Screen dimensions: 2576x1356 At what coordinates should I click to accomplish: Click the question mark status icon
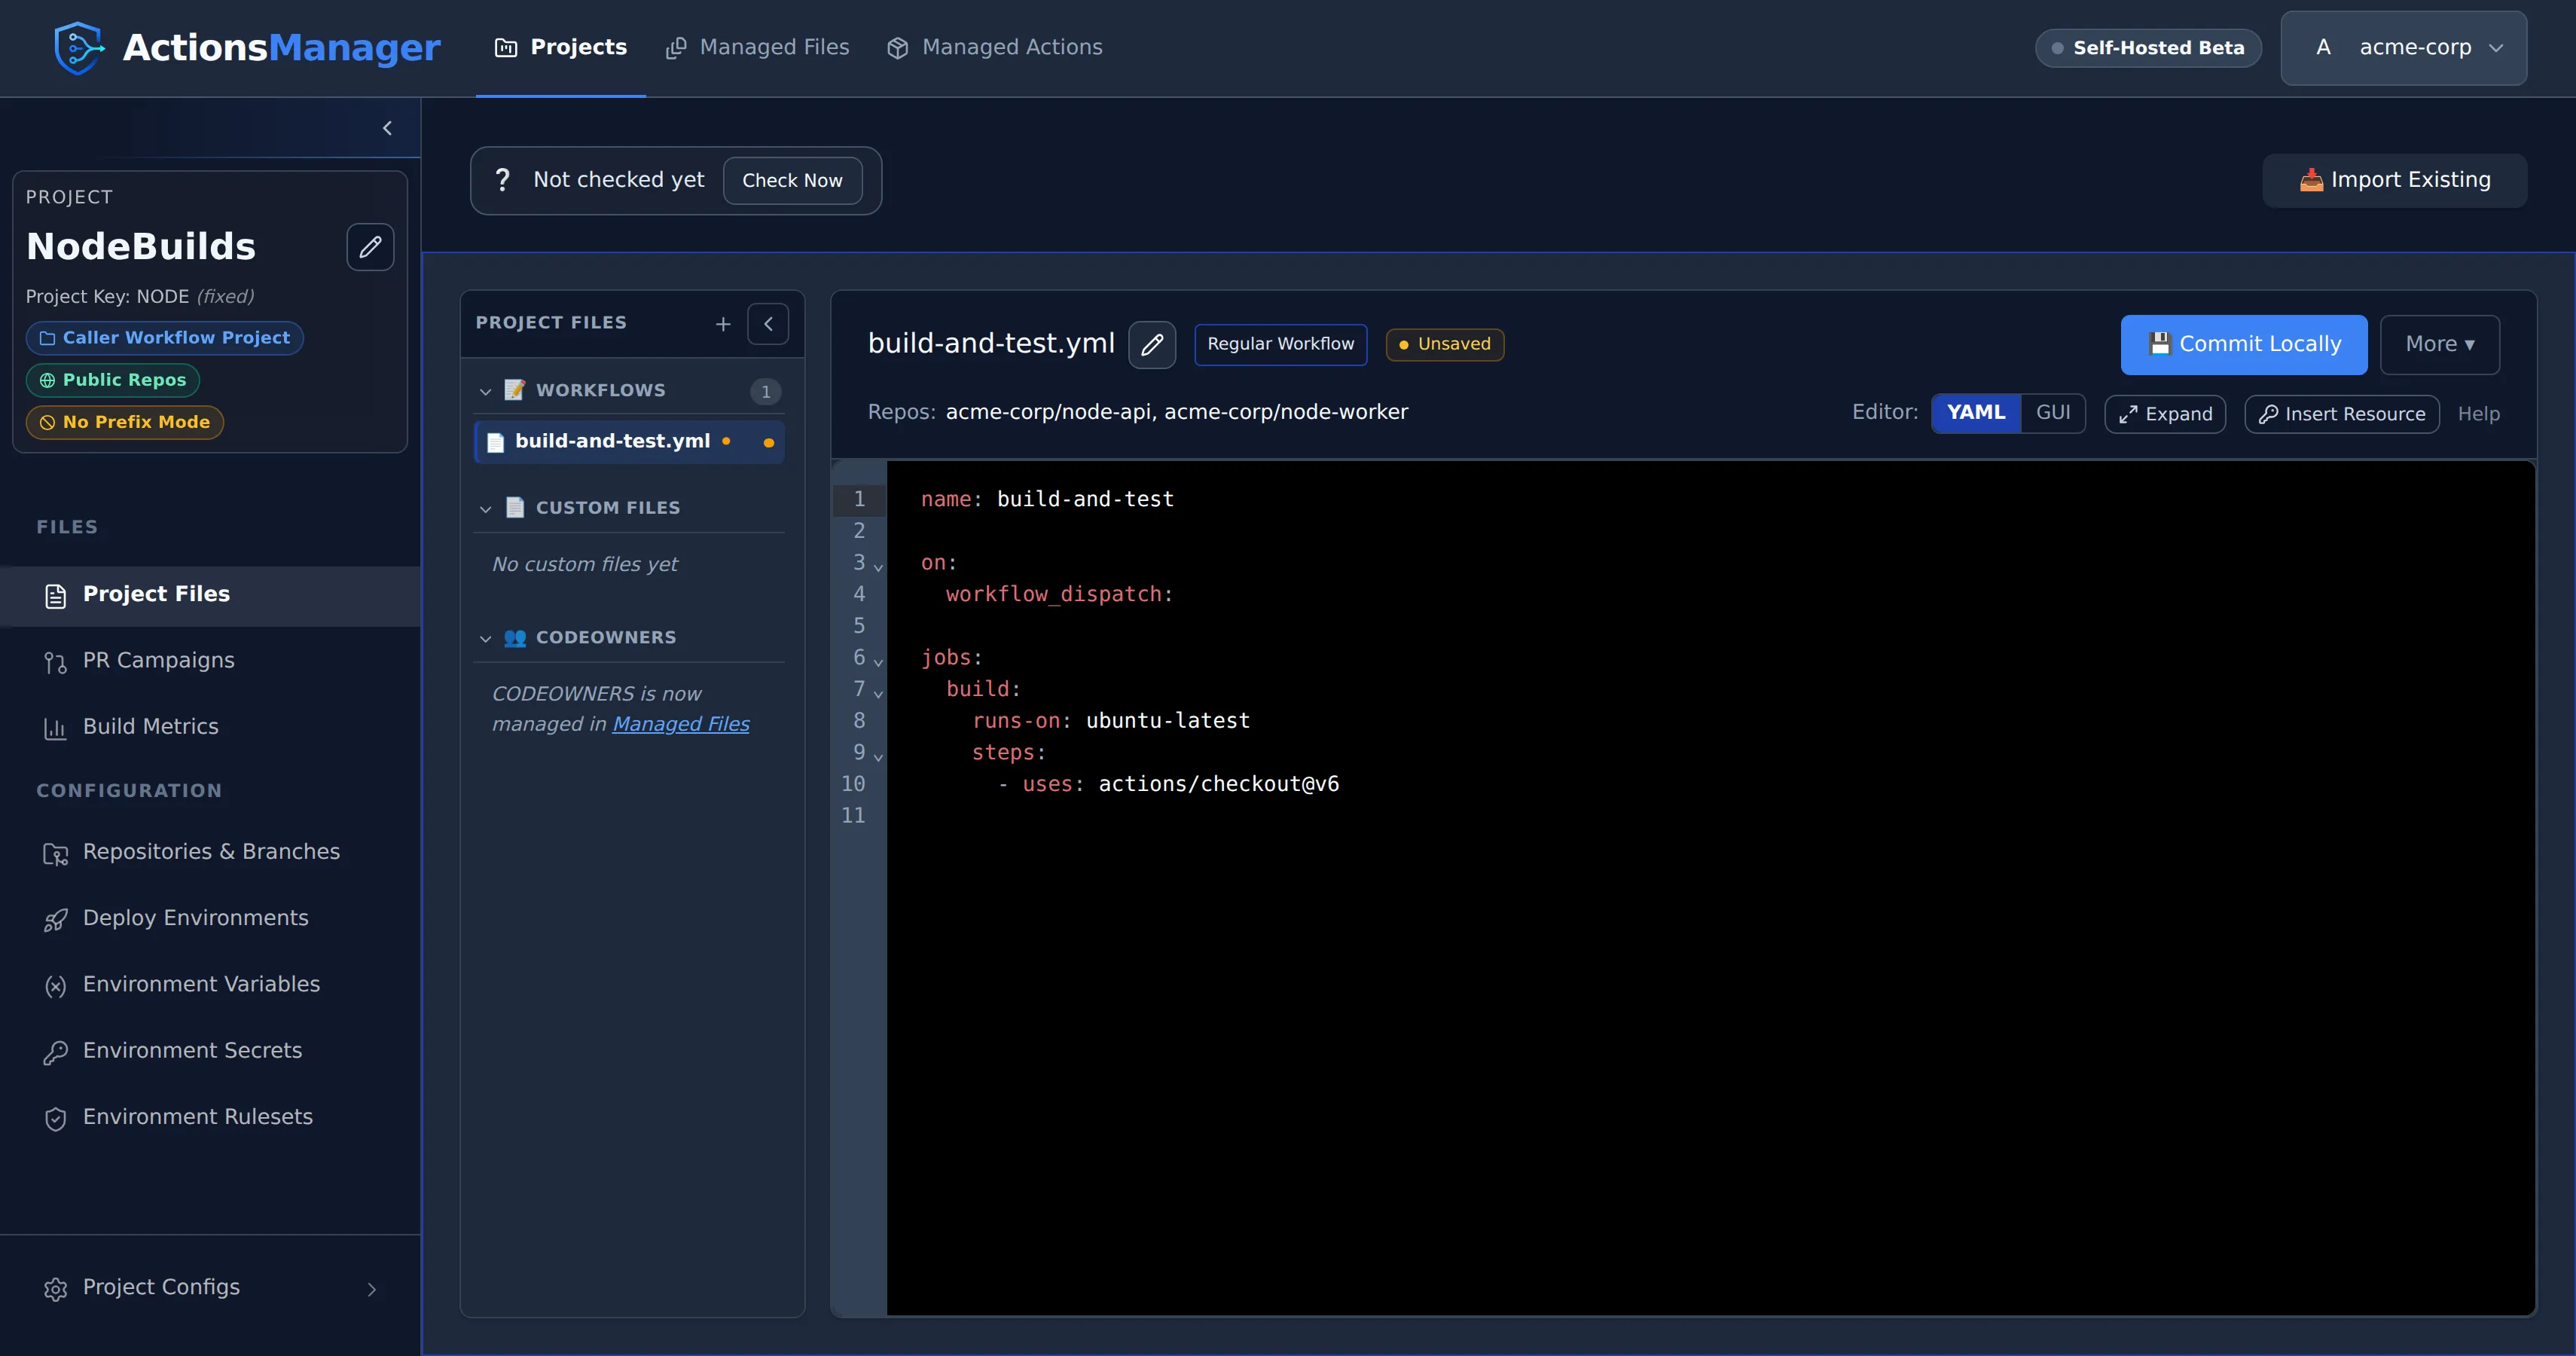pyautogui.click(x=502, y=180)
